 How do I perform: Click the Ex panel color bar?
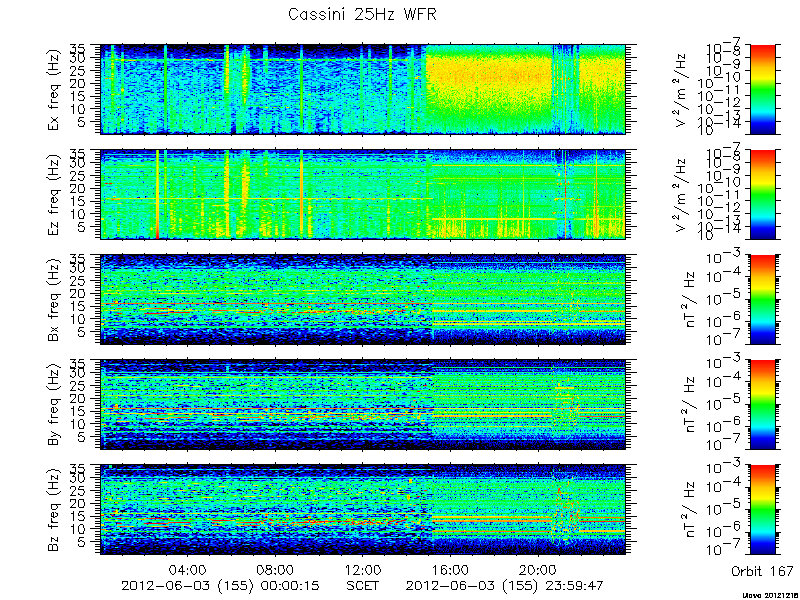point(762,89)
